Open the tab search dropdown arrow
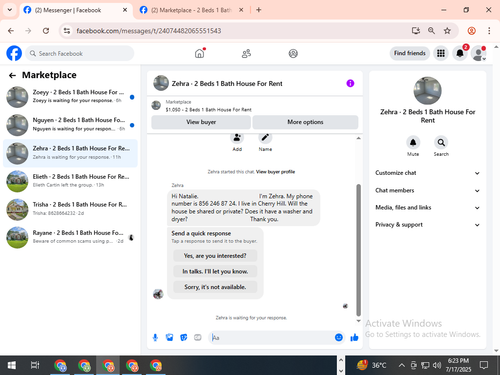 click(x=10, y=10)
